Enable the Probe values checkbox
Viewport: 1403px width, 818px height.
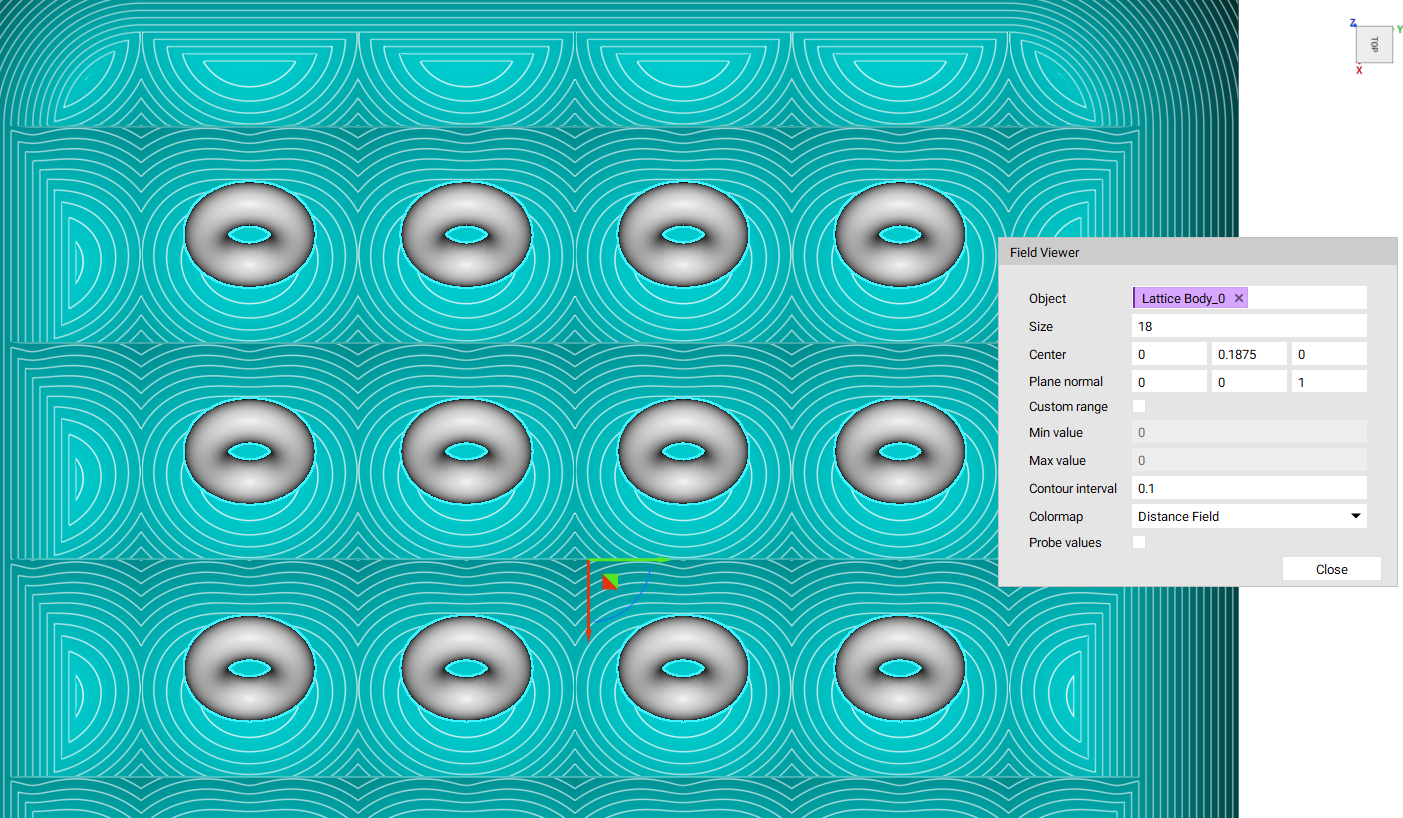pos(1139,542)
